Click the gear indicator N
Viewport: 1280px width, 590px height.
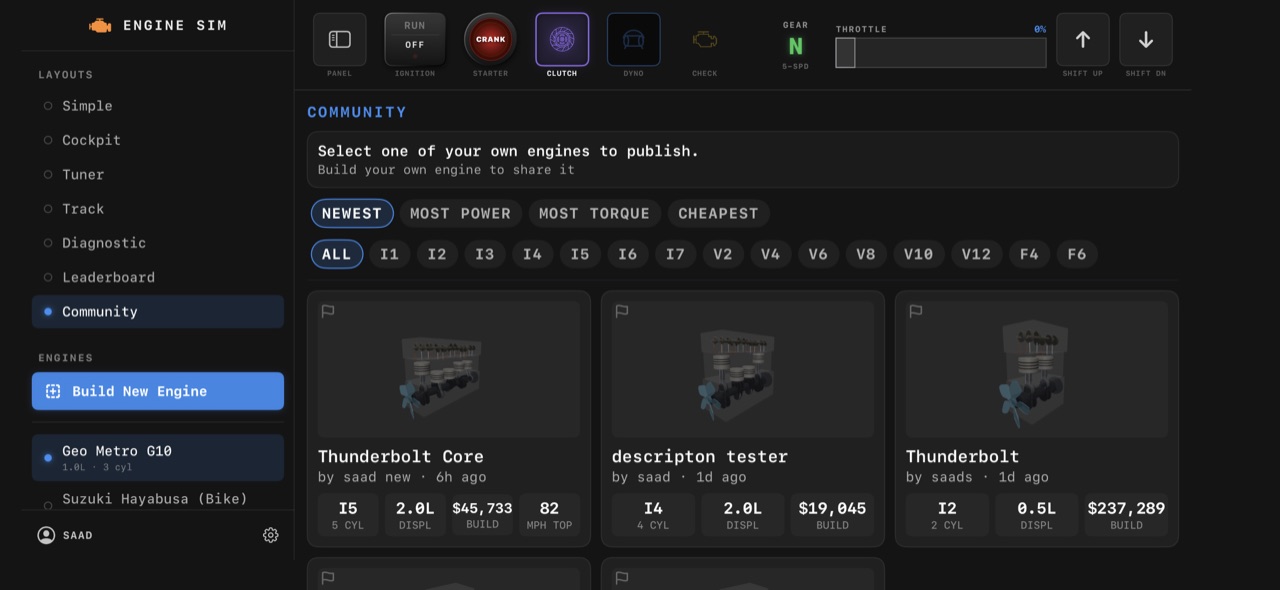(795, 46)
